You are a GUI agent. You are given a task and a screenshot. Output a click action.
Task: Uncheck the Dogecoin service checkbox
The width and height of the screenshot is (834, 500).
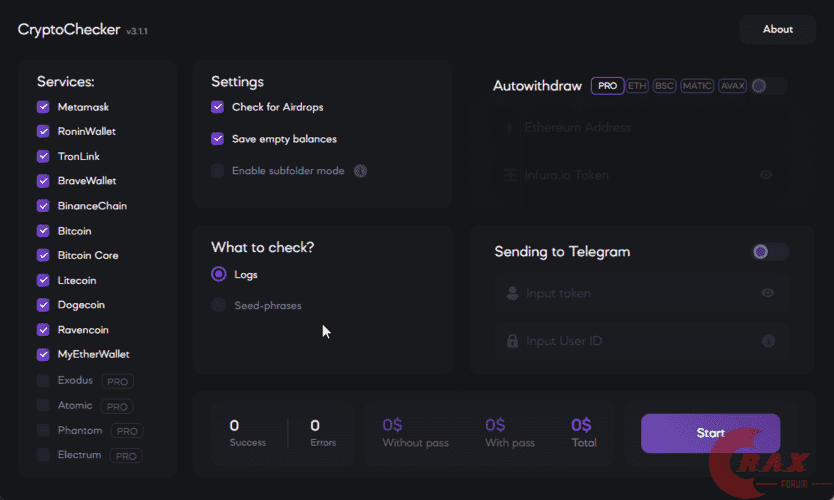(43, 305)
